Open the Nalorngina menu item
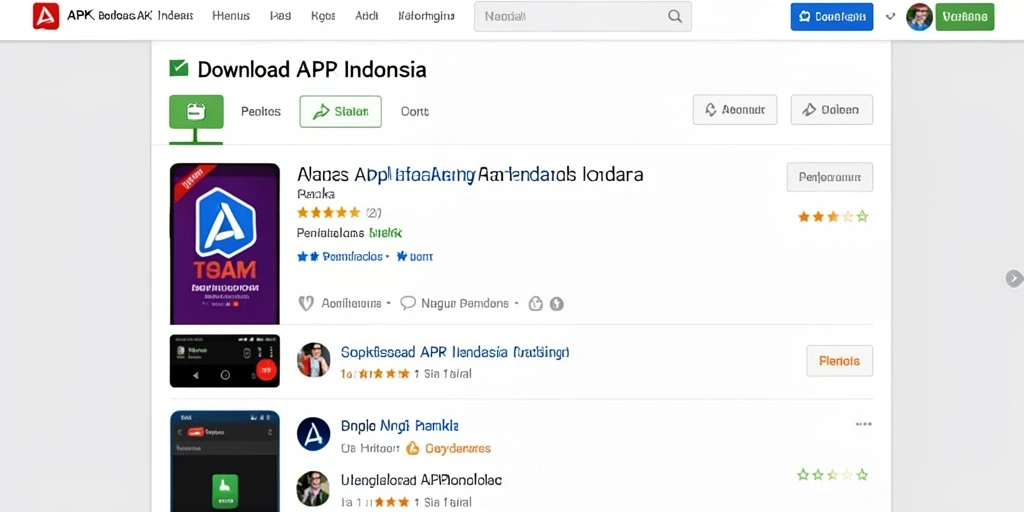The image size is (1024, 512). pos(426,16)
